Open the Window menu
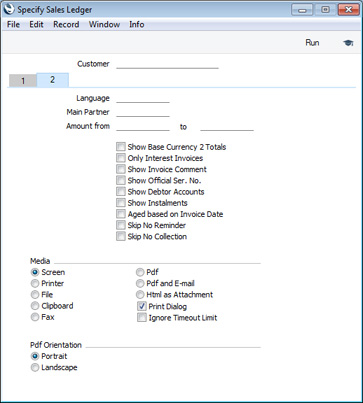The height and width of the screenshot is (403, 363). (104, 24)
